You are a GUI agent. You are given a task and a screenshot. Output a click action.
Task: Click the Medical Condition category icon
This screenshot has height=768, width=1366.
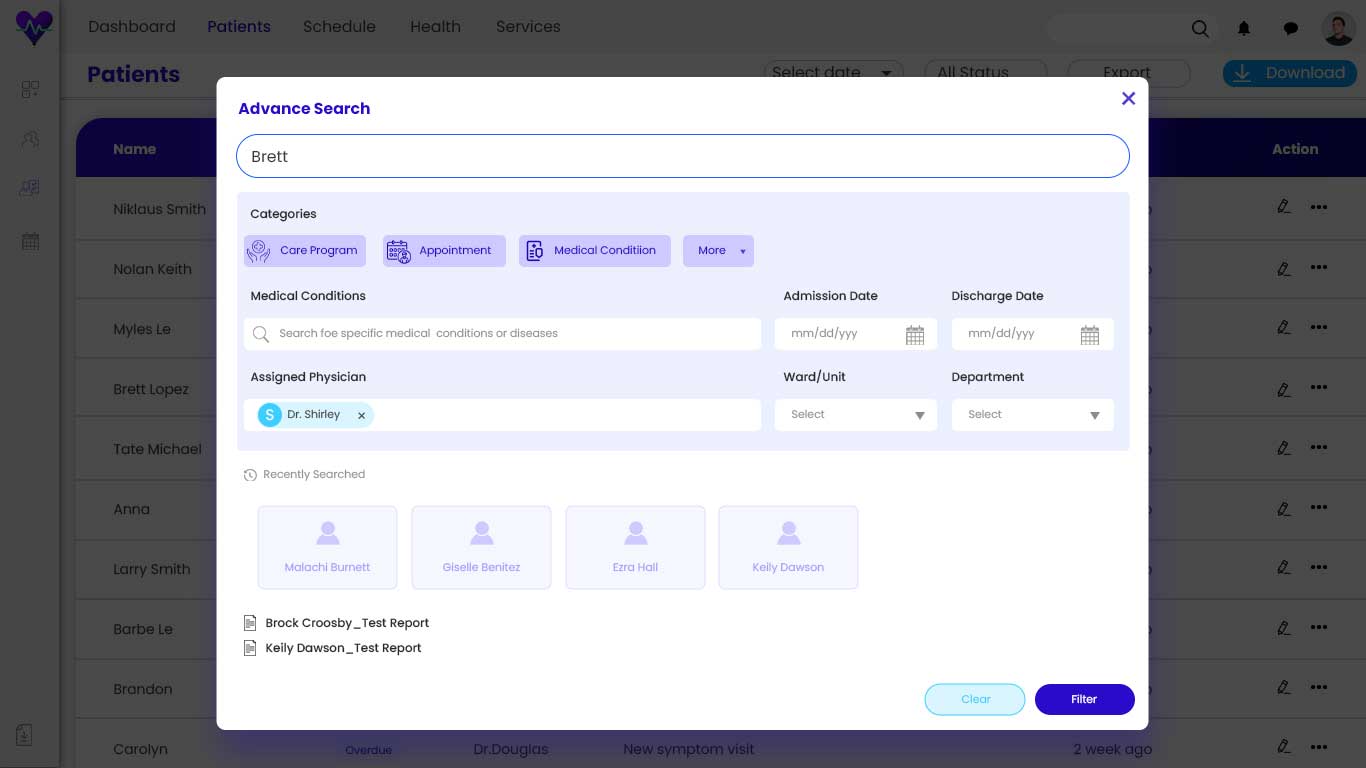[x=535, y=251]
